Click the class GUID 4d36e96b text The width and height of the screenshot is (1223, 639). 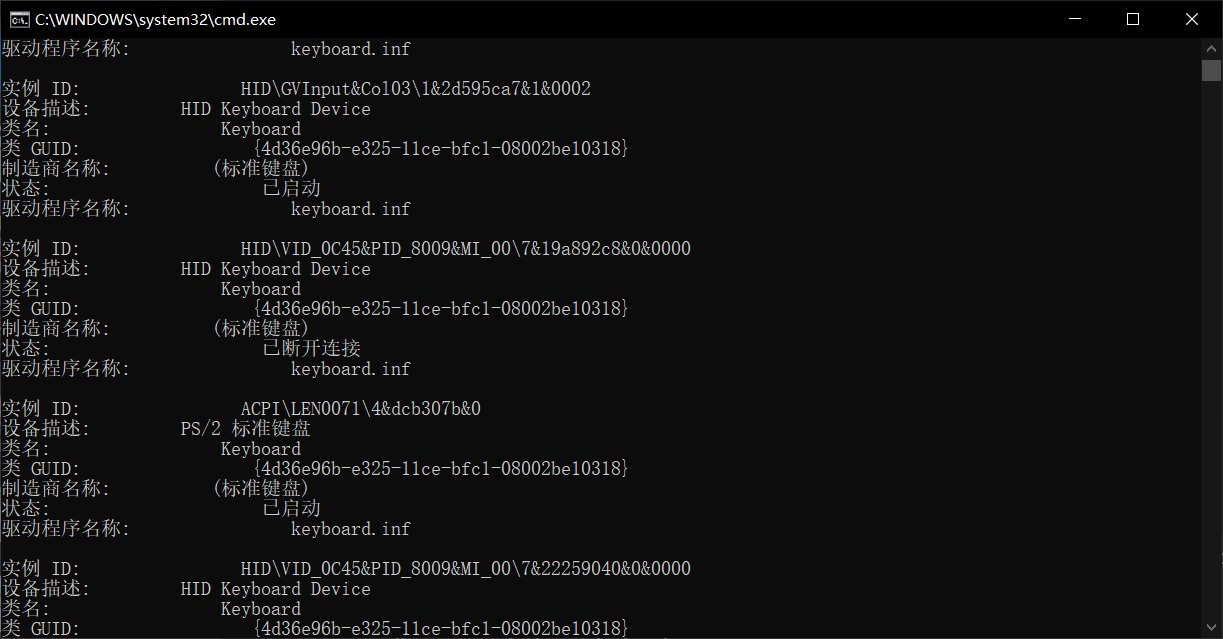(444, 147)
